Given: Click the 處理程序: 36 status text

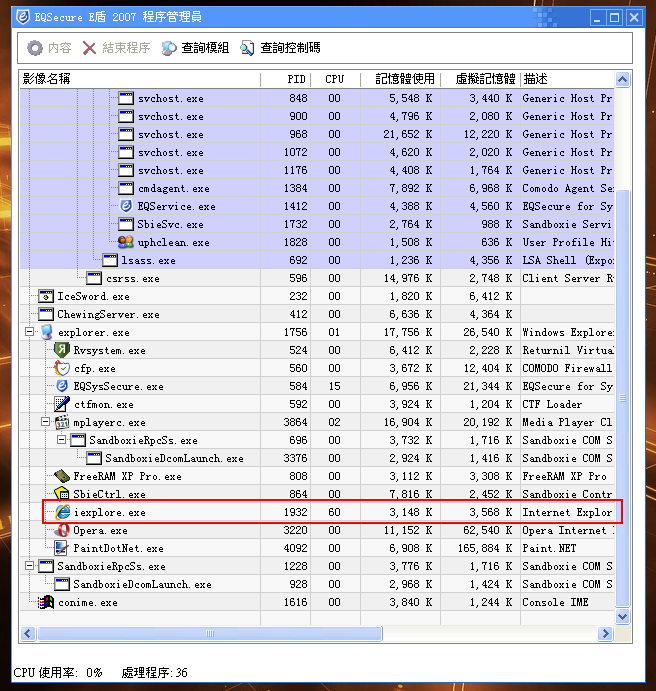Looking at the screenshot, I should (x=154, y=672).
